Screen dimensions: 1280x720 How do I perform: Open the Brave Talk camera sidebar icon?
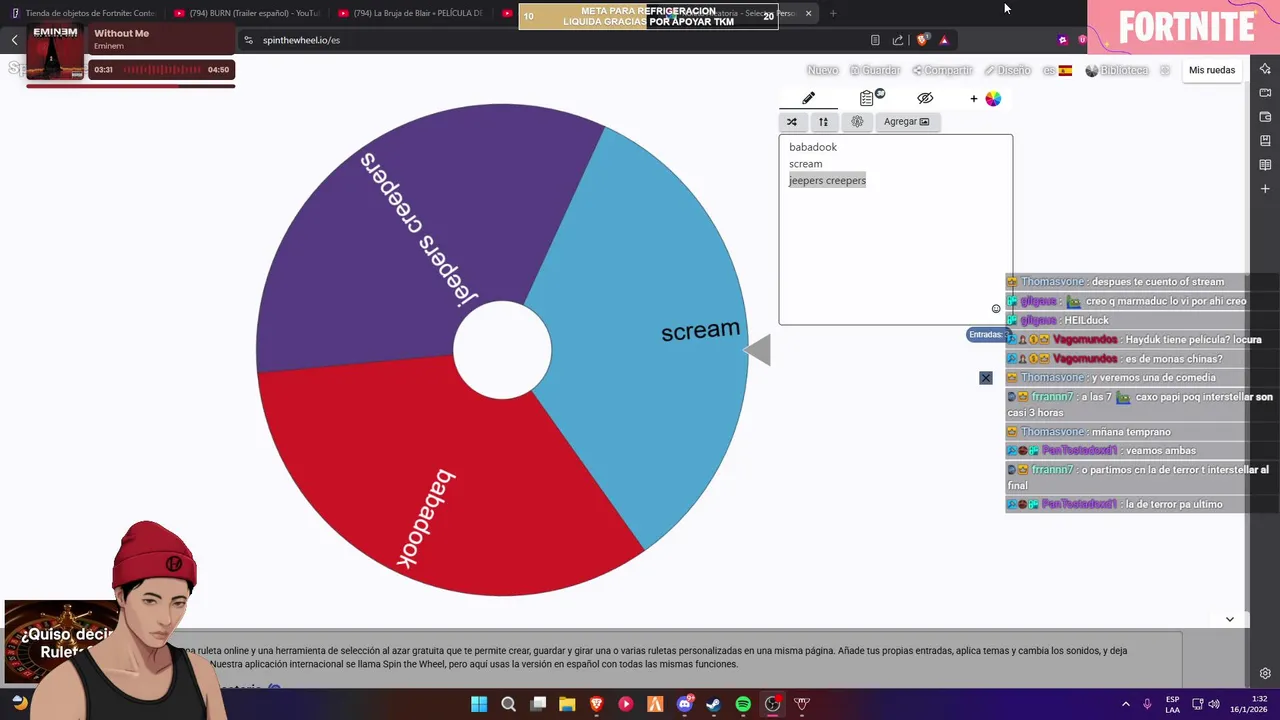pyautogui.click(x=1265, y=93)
